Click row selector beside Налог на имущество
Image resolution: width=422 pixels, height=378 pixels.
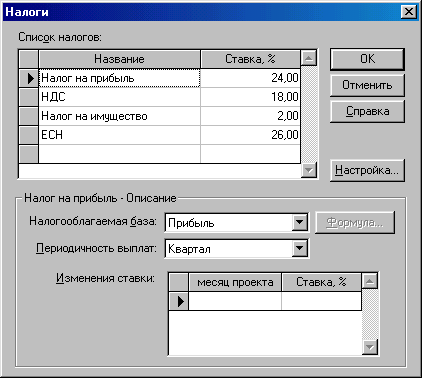pyautogui.click(x=29, y=116)
